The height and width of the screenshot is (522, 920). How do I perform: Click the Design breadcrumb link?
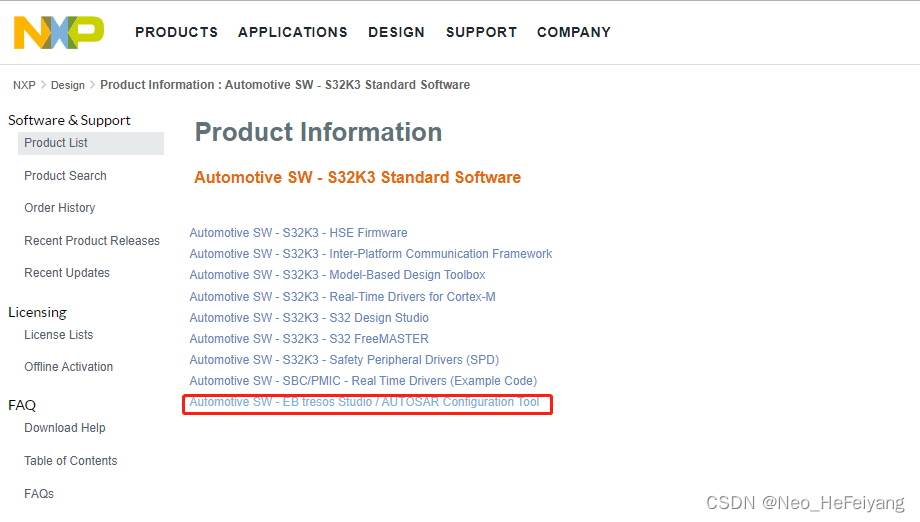click(x=68, y=85)
